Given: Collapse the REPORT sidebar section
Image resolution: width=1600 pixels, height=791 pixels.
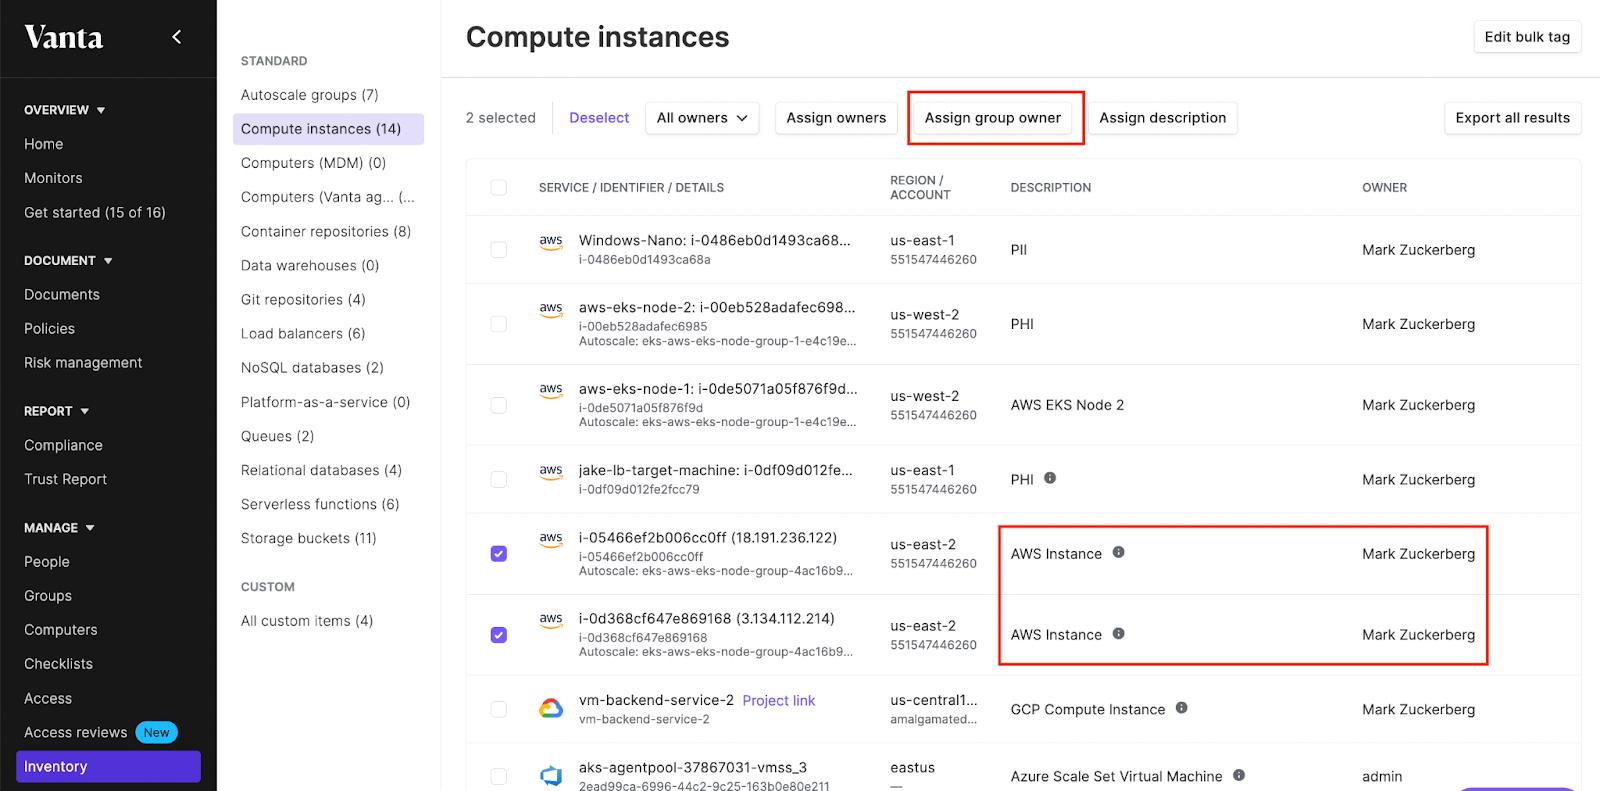Looking at the screenshot, I should click(57, 411).
